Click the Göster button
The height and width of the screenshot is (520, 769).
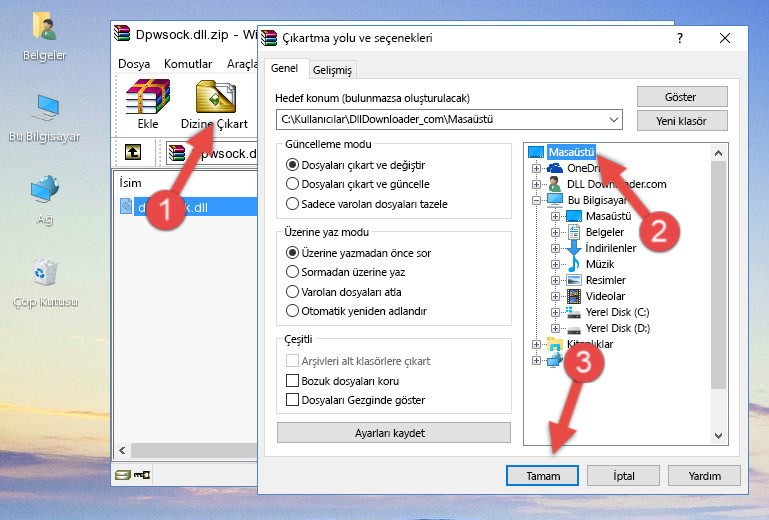682,97
